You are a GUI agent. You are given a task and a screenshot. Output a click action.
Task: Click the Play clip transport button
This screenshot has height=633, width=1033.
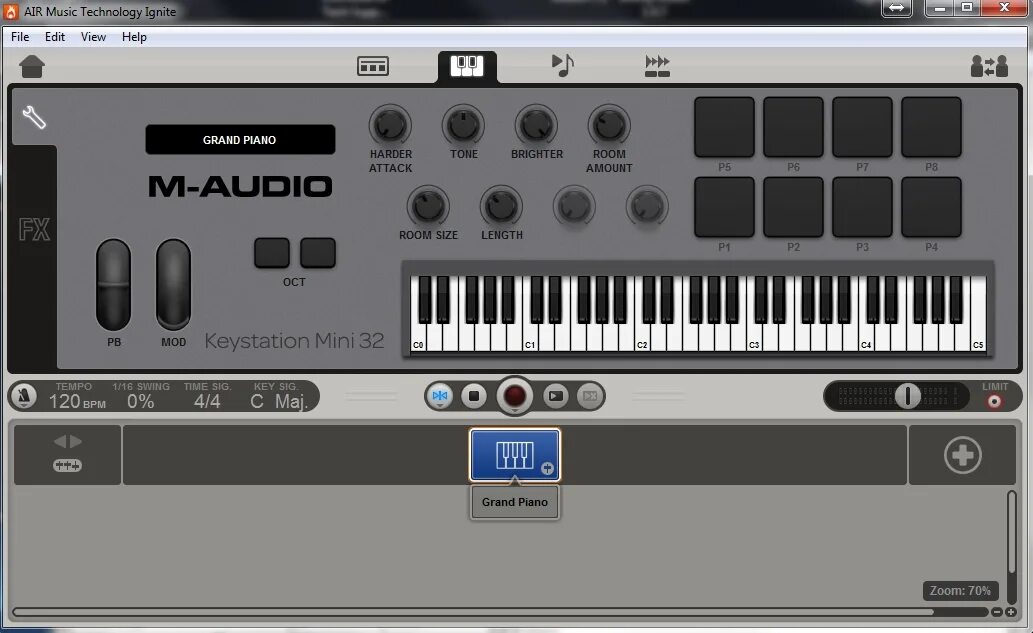coord(556,396)
